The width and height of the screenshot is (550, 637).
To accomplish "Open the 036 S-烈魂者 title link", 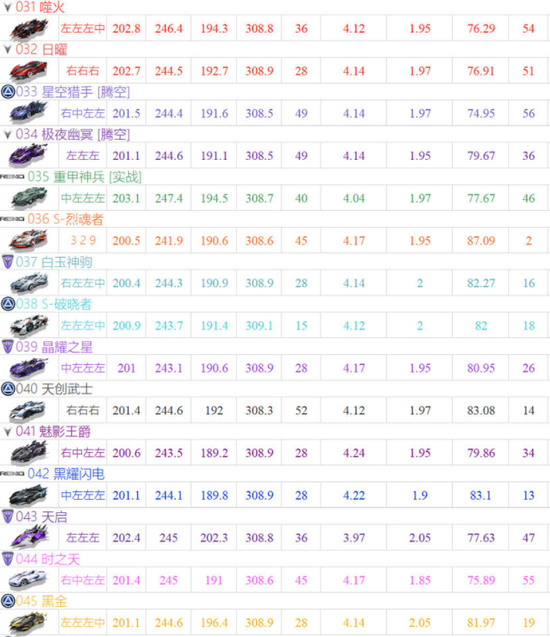I will (x=65, y=219).
